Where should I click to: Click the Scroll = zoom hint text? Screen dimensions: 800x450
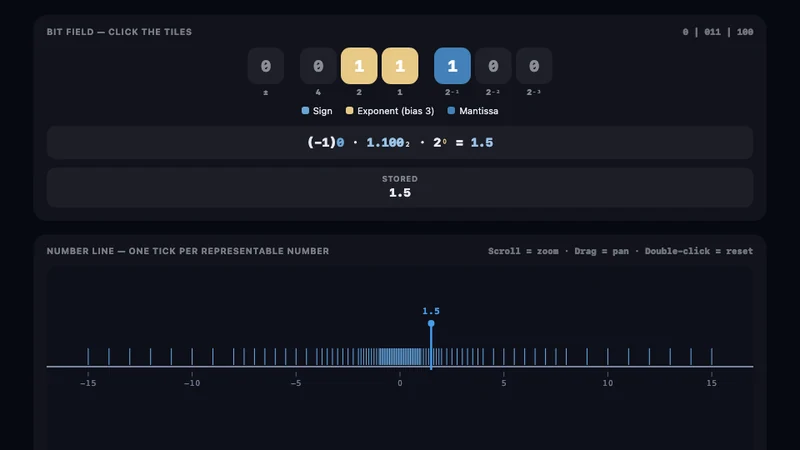point(523,251)
